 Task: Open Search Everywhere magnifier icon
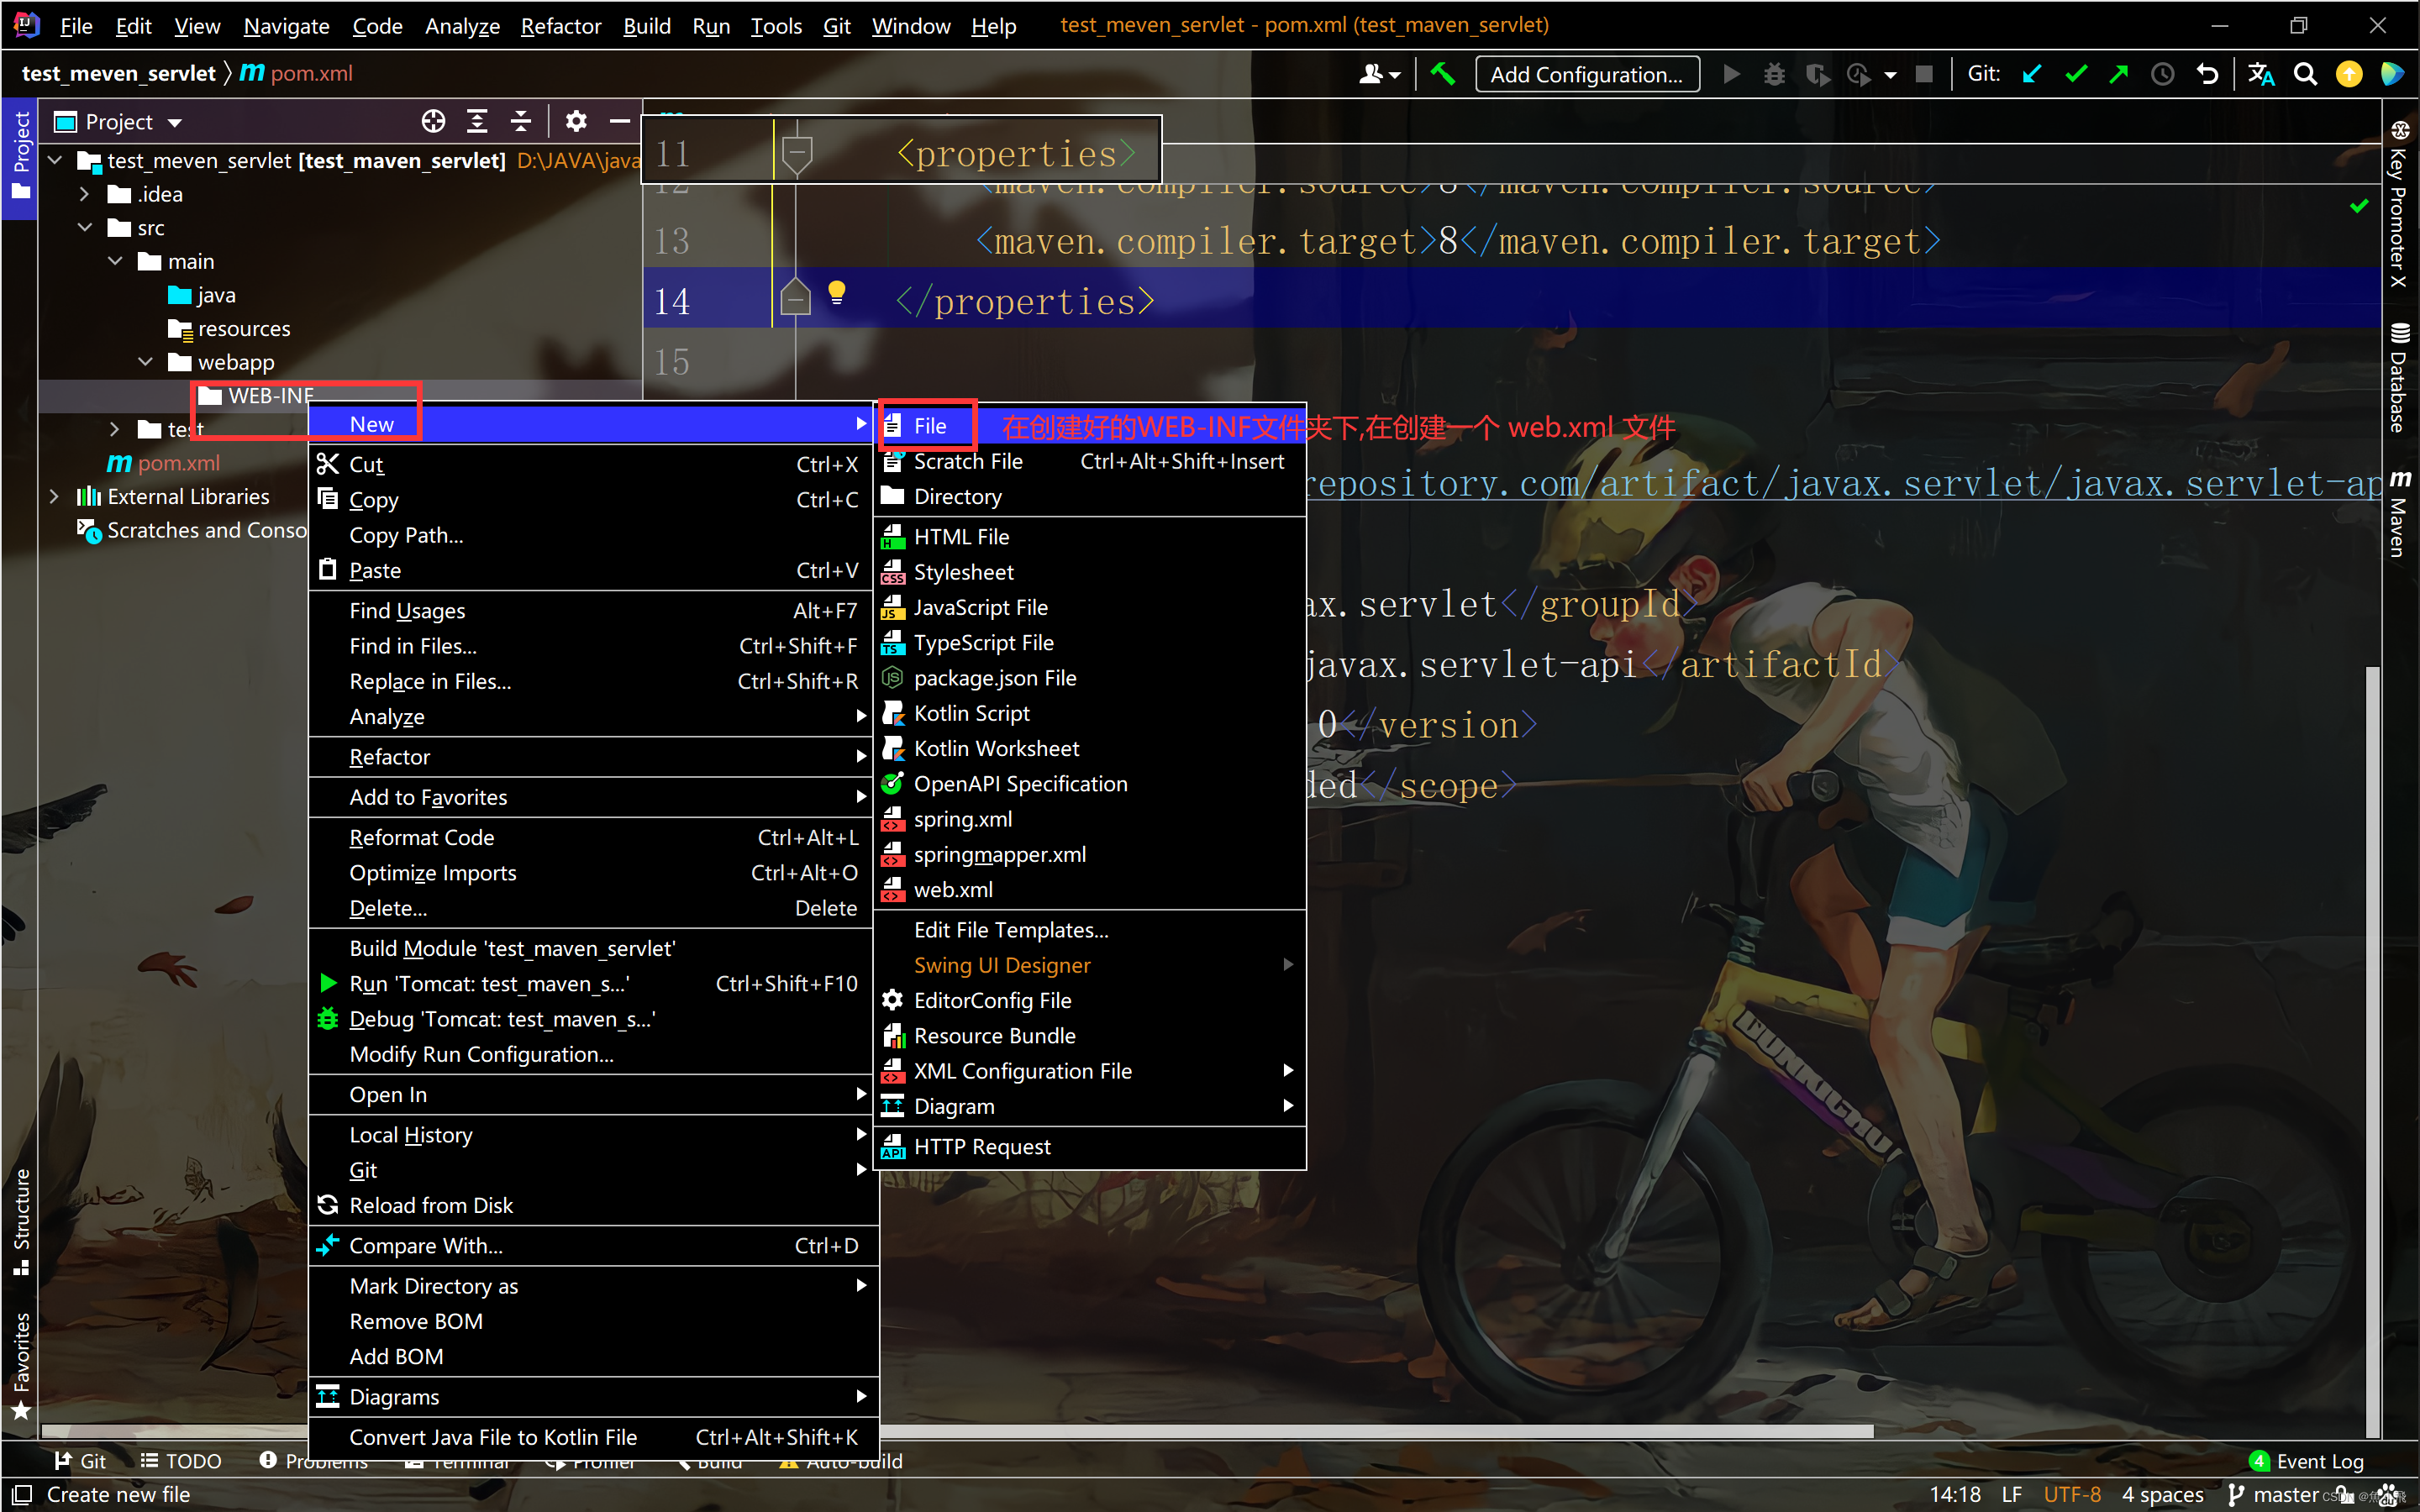tap(2305, 74)
